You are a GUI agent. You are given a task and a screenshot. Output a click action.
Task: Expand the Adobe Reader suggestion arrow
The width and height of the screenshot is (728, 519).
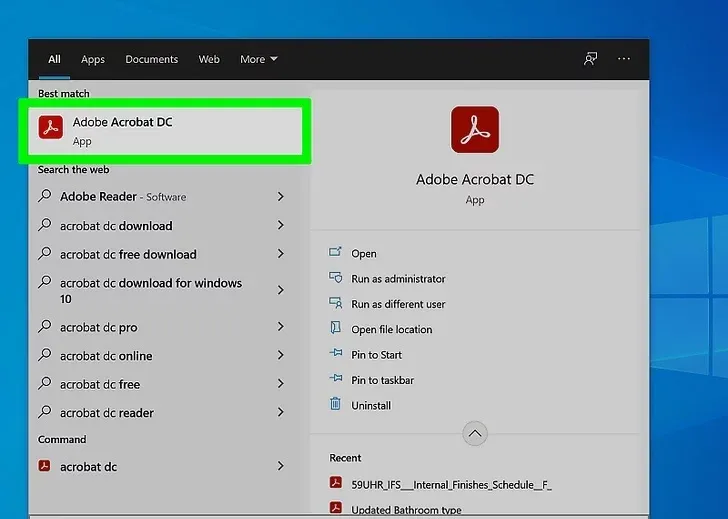click(x=280, y=196)
